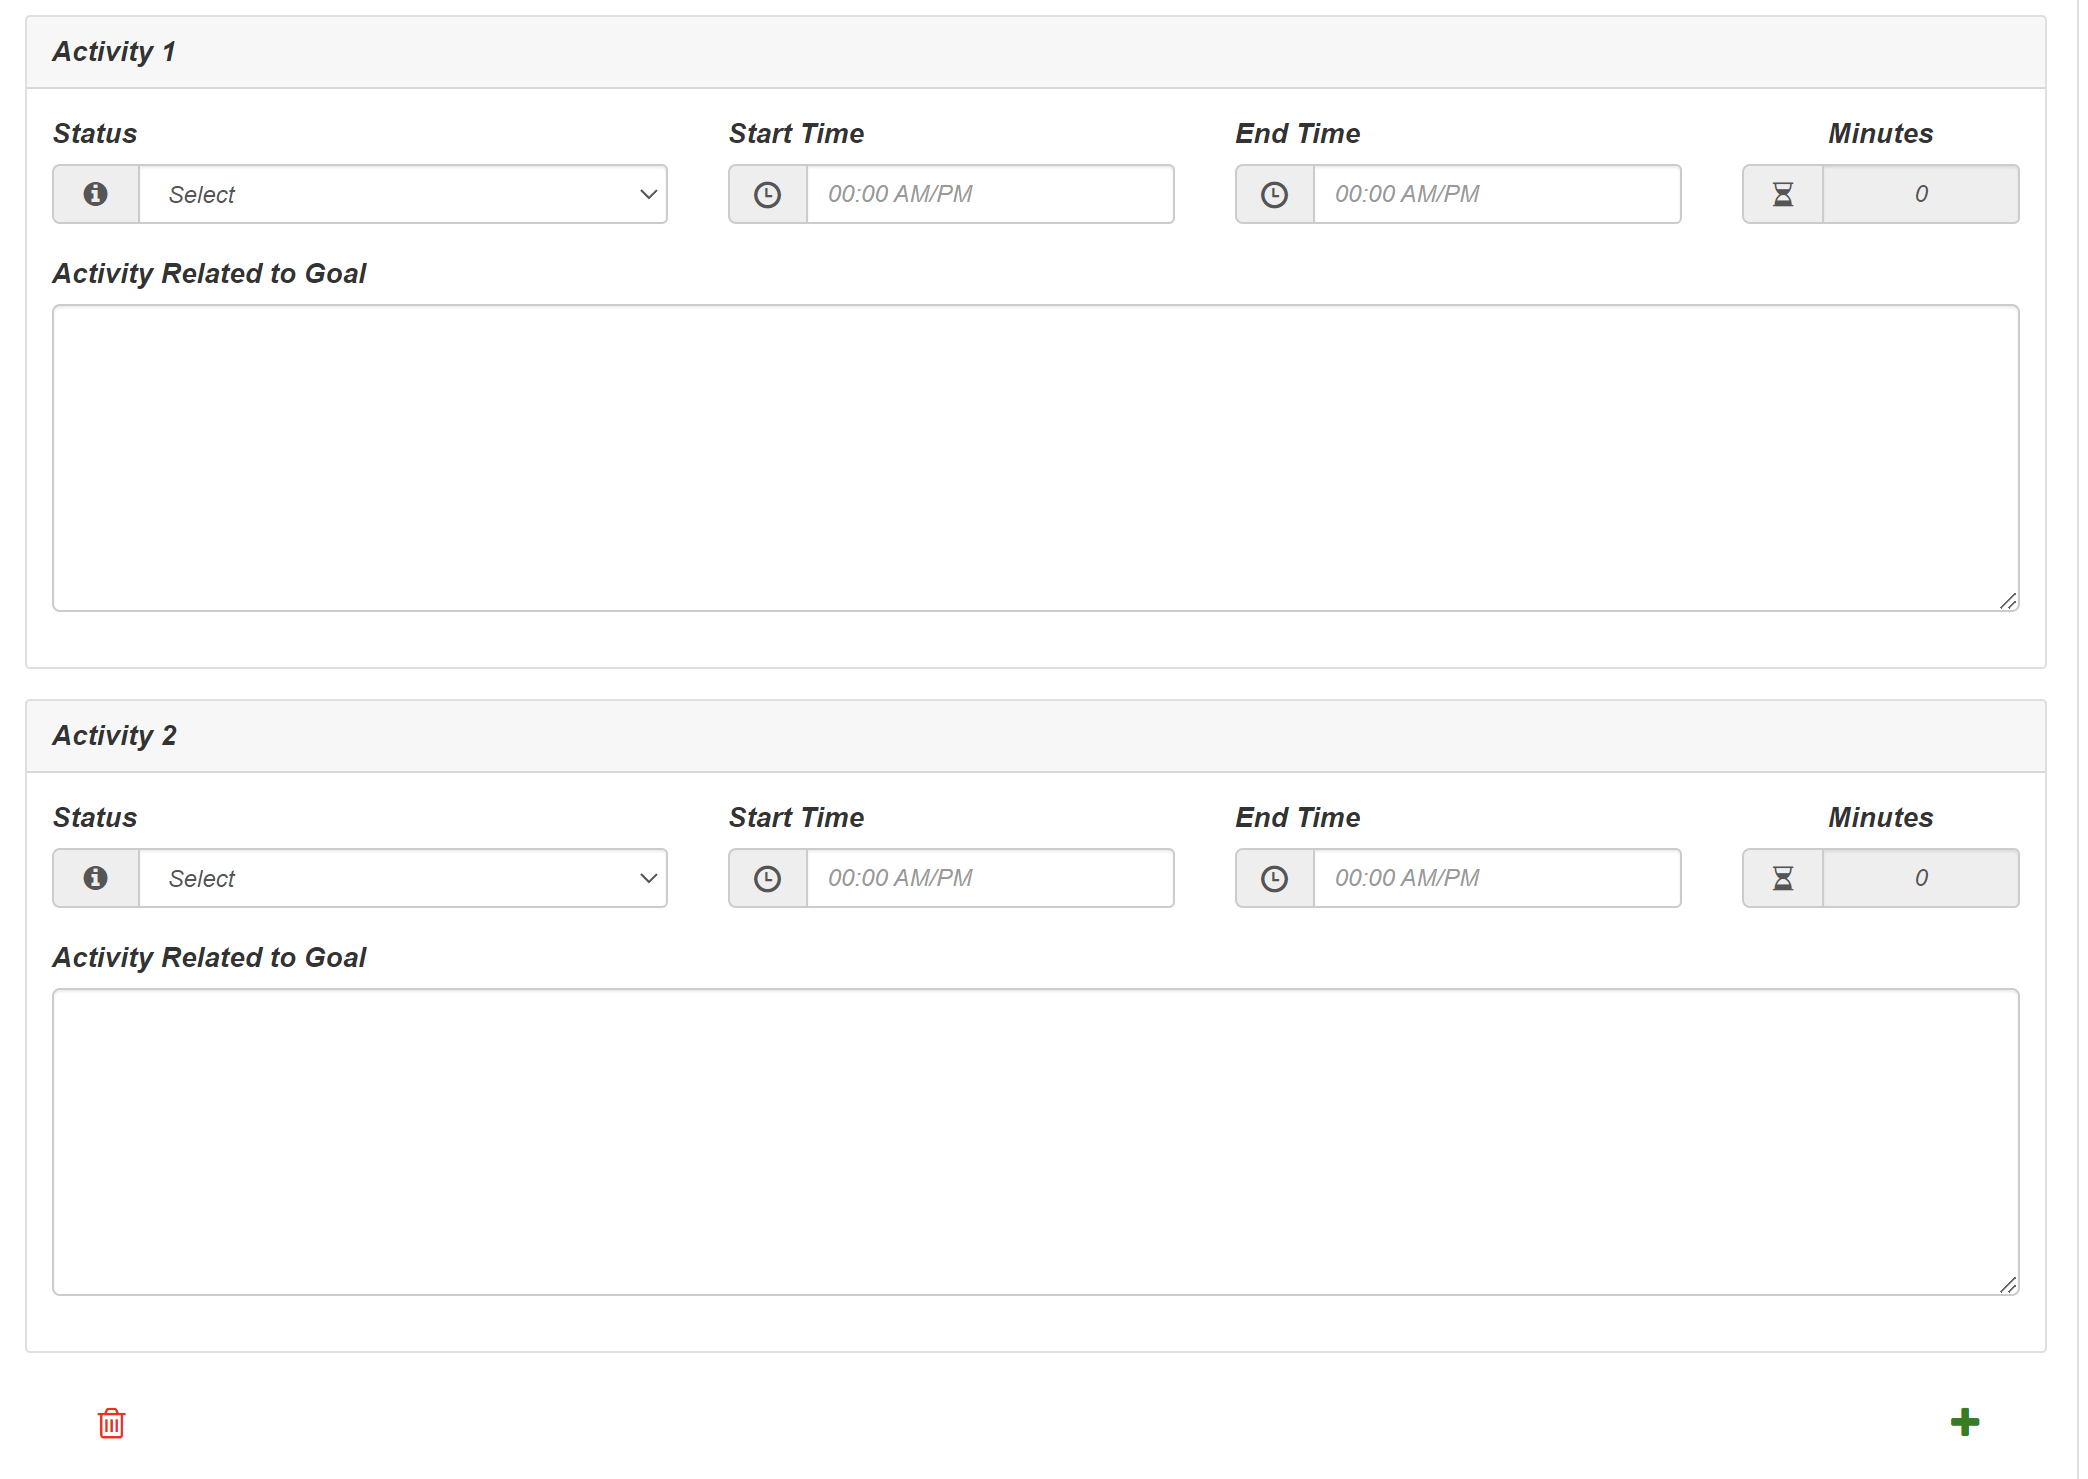Click the hourglass icon beside Activity 2 Minutes
Screen dimensions: 2088x1479
1782,878
